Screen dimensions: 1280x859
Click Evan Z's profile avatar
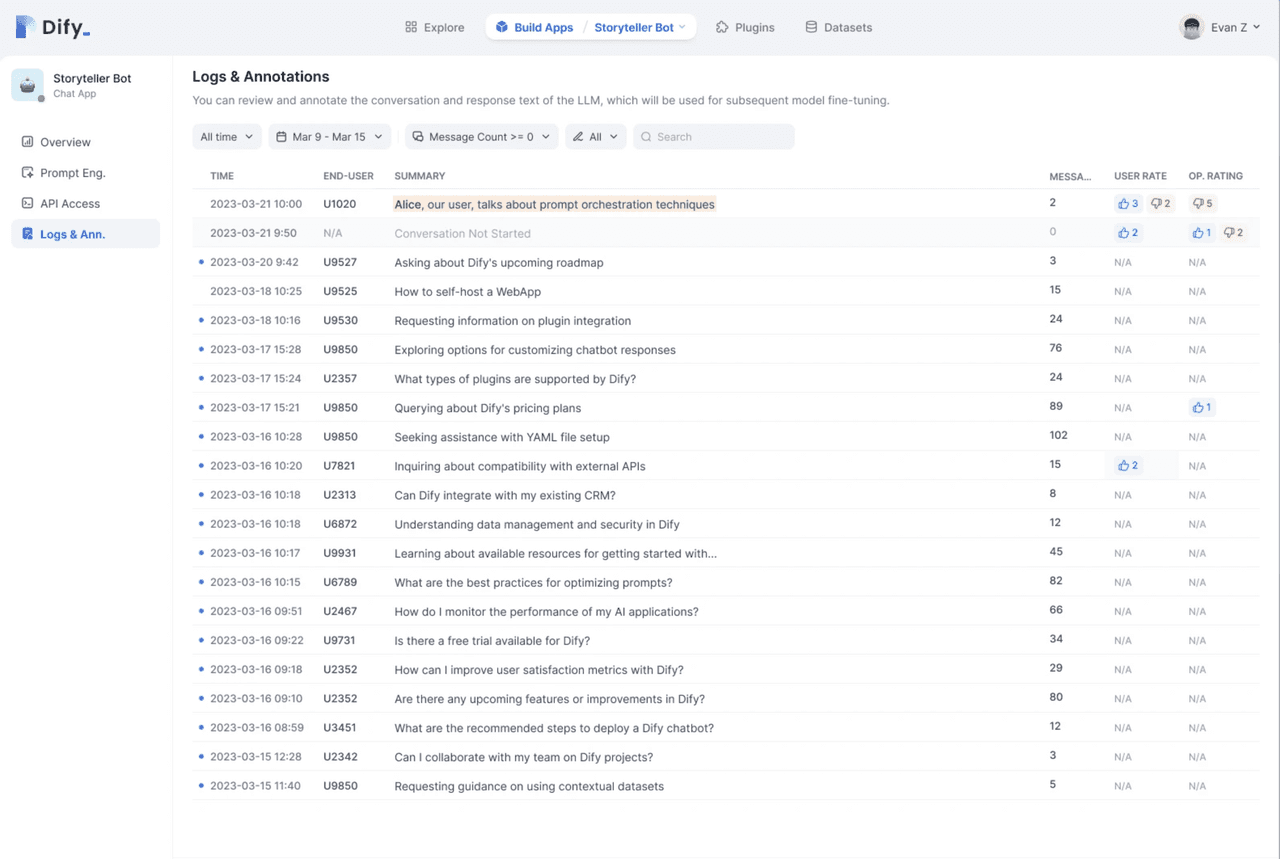point(1191,28)
